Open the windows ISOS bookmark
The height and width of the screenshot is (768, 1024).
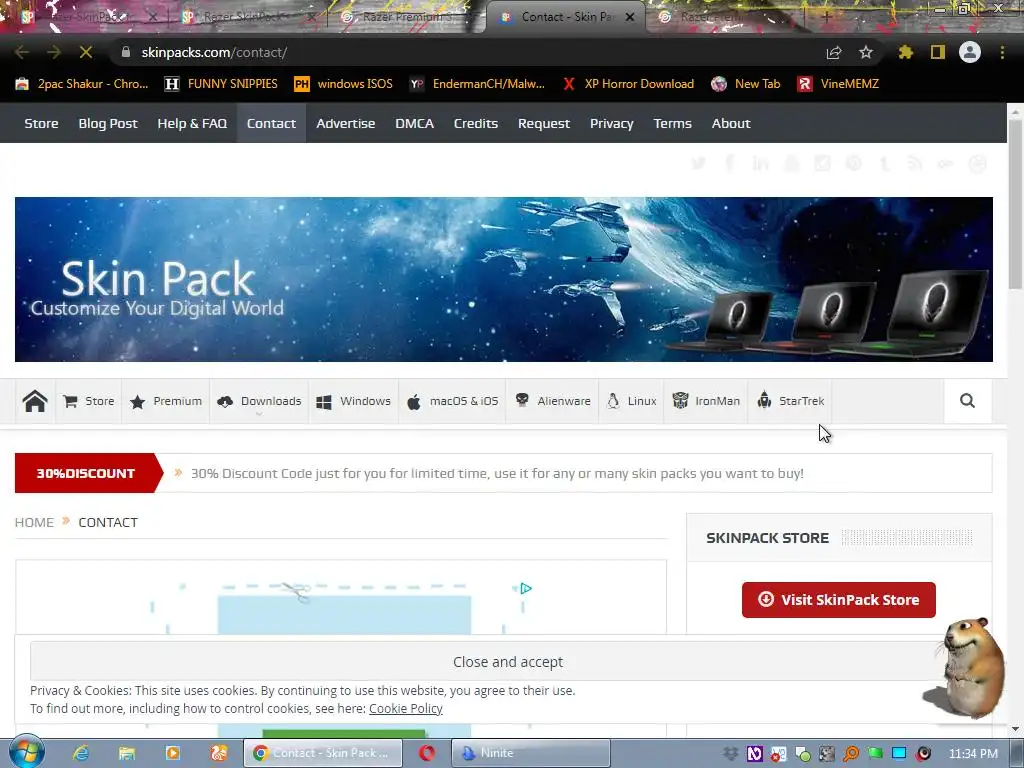click(x=344, y=84)
